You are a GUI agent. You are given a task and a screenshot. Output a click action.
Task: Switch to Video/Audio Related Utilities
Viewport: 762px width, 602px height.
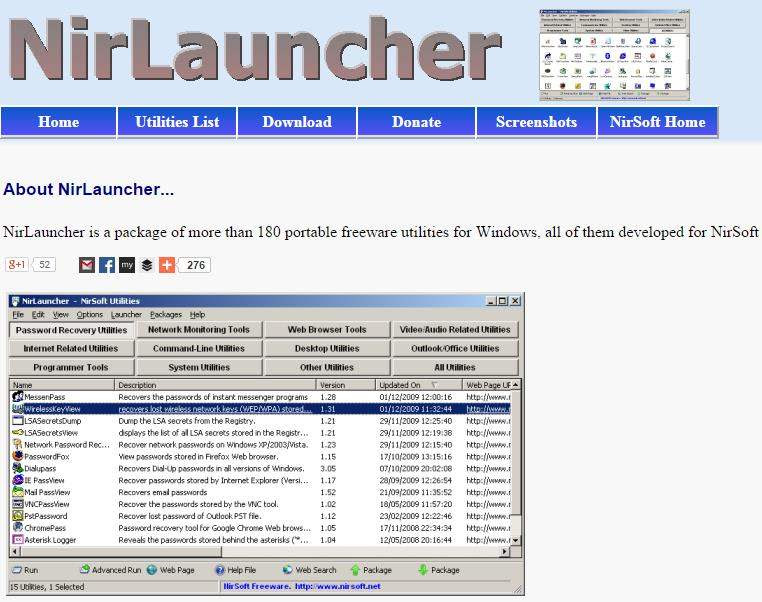tap(455, 329)
